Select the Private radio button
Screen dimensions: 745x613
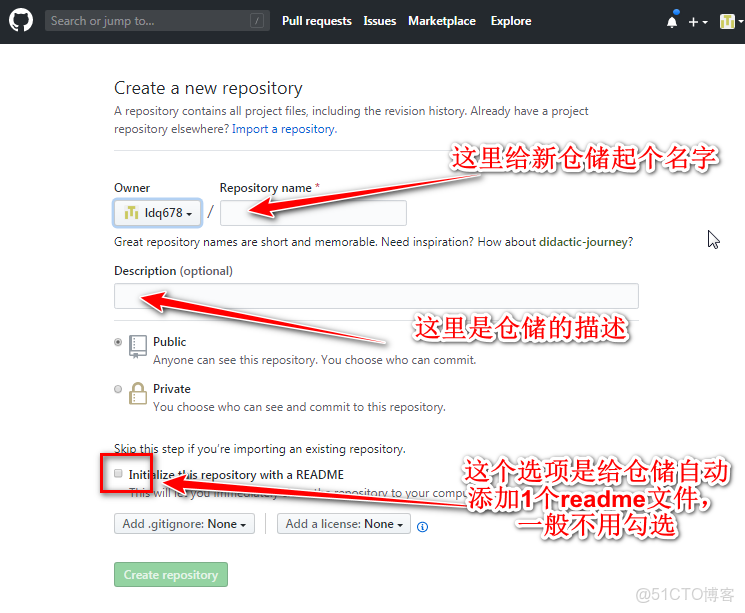118,389
